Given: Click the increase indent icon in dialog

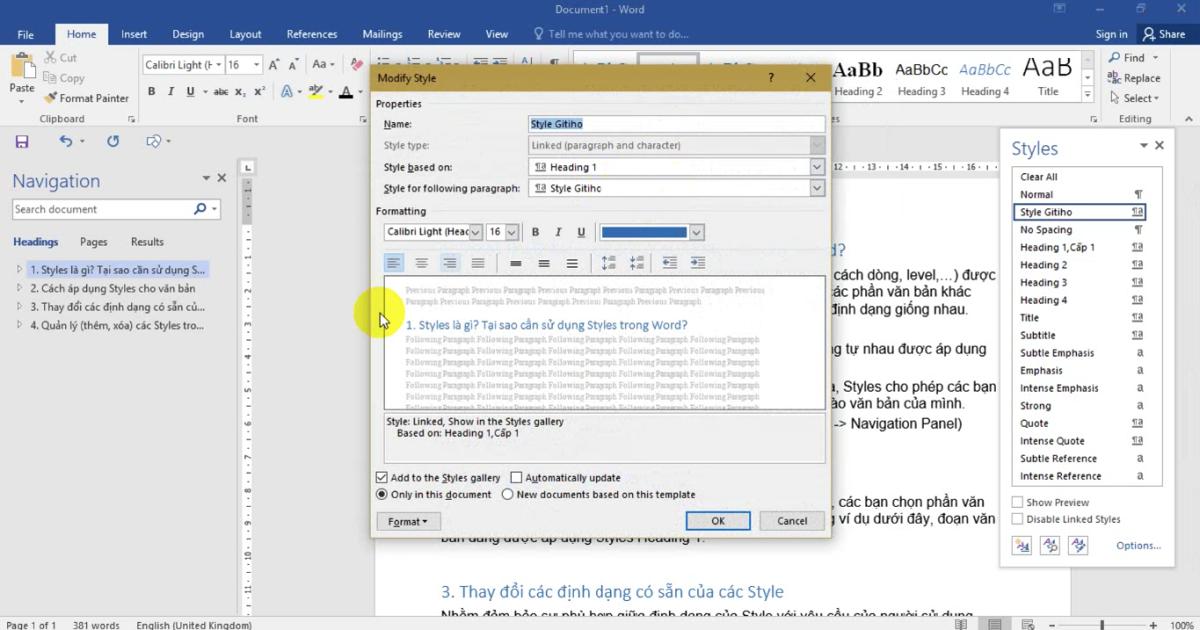Looking at the screenshot, I should tap(697, 263).
